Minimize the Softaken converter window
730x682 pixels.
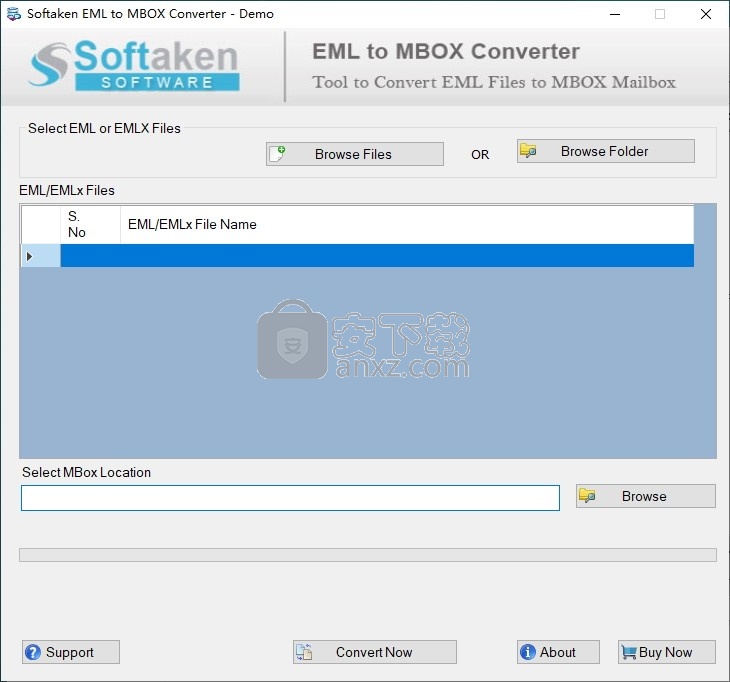point(615,14)
